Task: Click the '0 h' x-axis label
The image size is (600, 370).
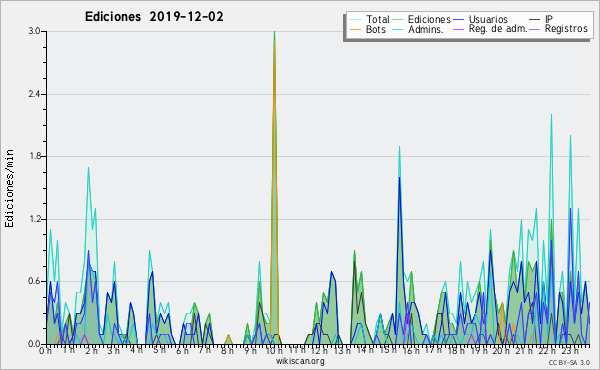Action: pos(46,351)
